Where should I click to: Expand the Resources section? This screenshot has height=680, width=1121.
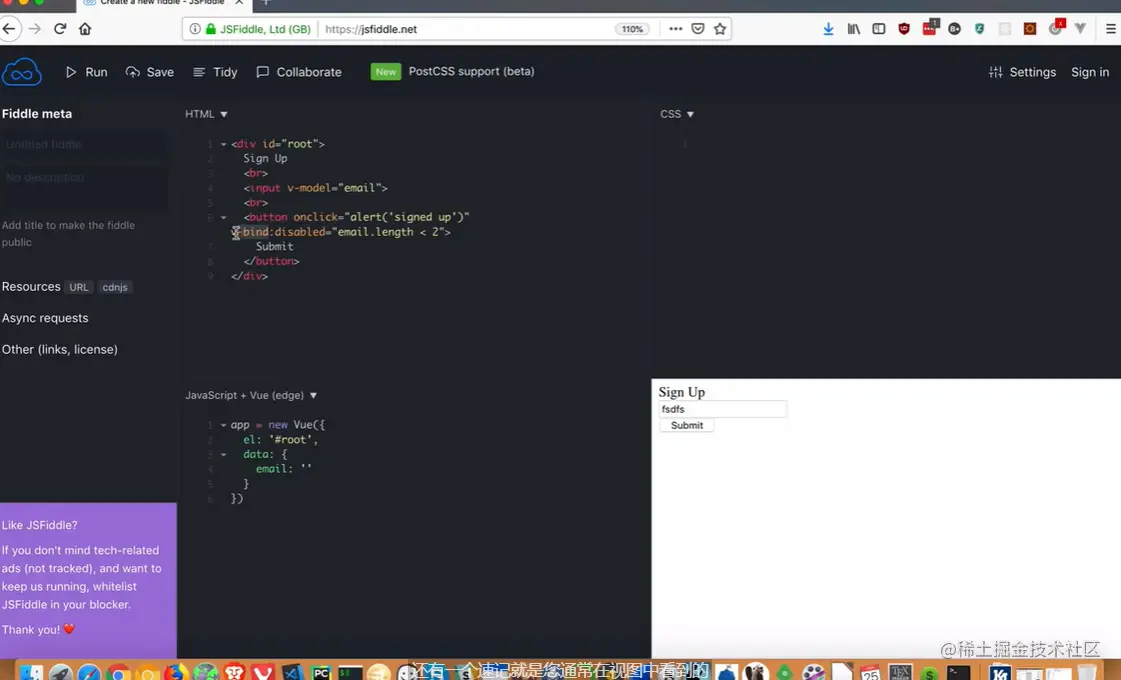click(31, 287)
